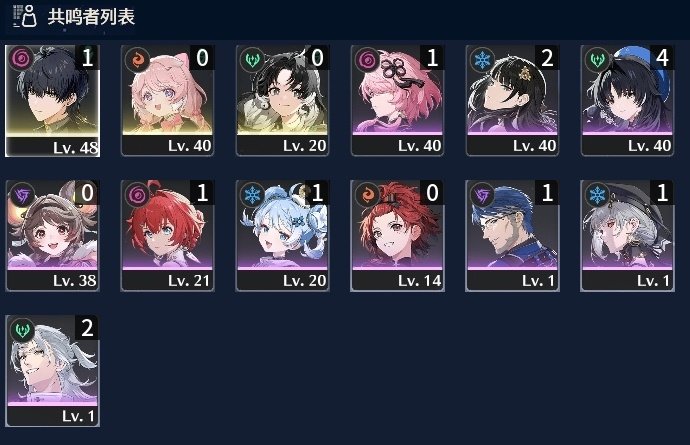Click the Electro element icon on brown-haired girl

point(22,195)
